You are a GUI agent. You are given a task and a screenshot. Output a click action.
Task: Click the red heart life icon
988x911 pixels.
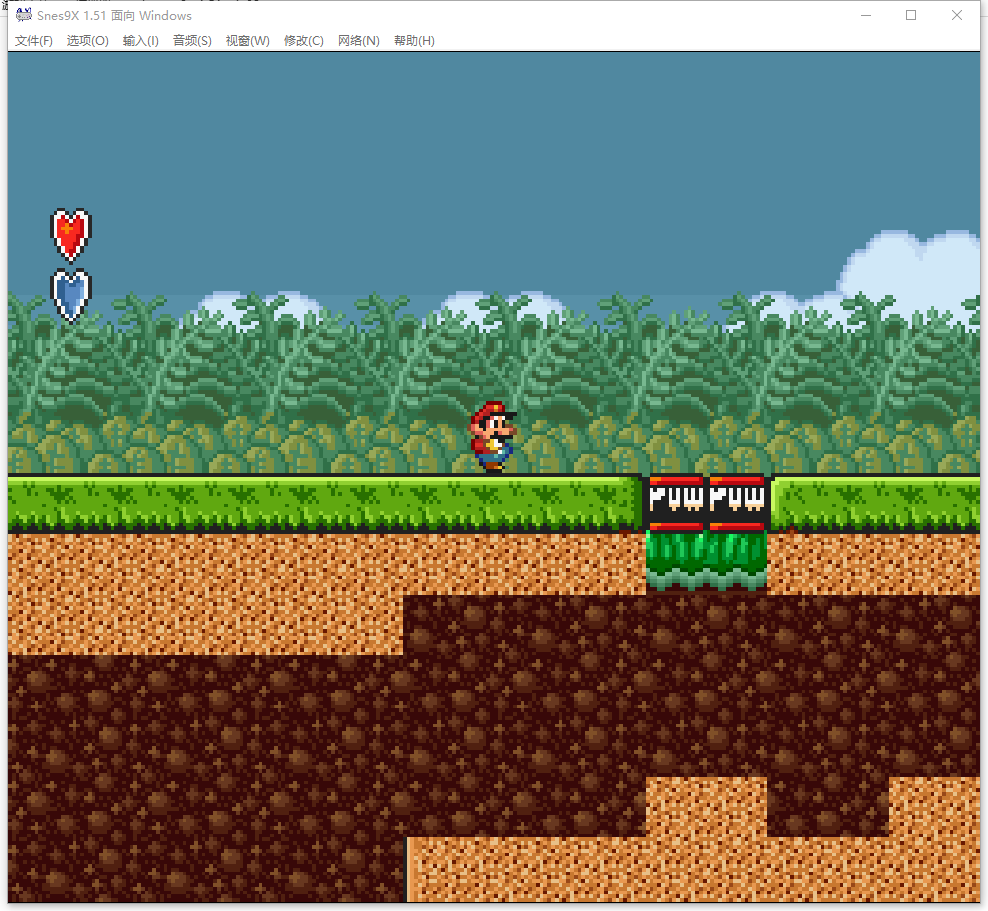pyautogui.click(x=71, y=235)
